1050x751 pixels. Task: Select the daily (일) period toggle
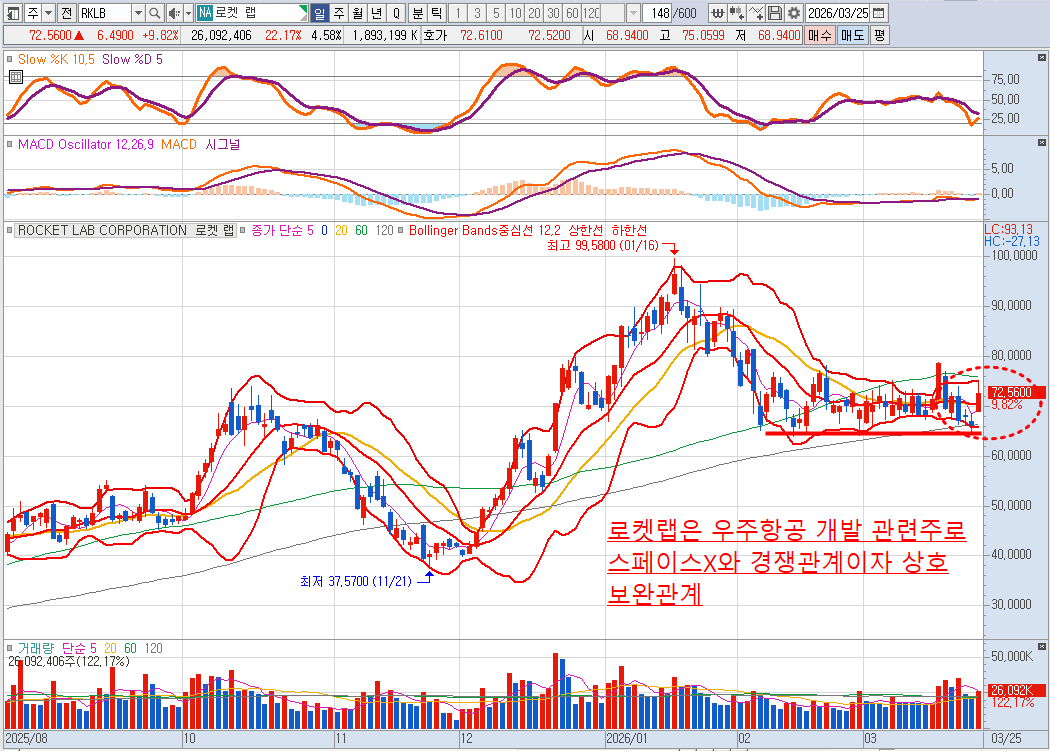[320, 13]
